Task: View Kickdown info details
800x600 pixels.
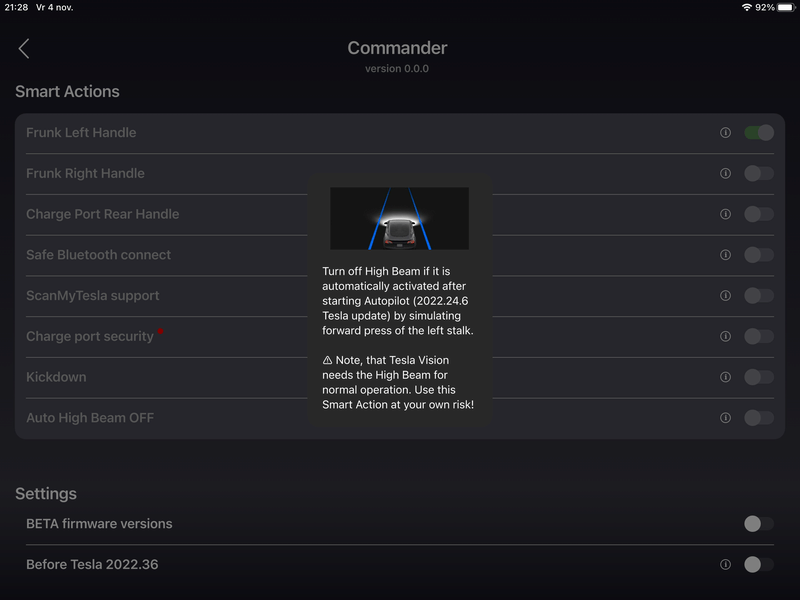Action: tap(725, 377)
